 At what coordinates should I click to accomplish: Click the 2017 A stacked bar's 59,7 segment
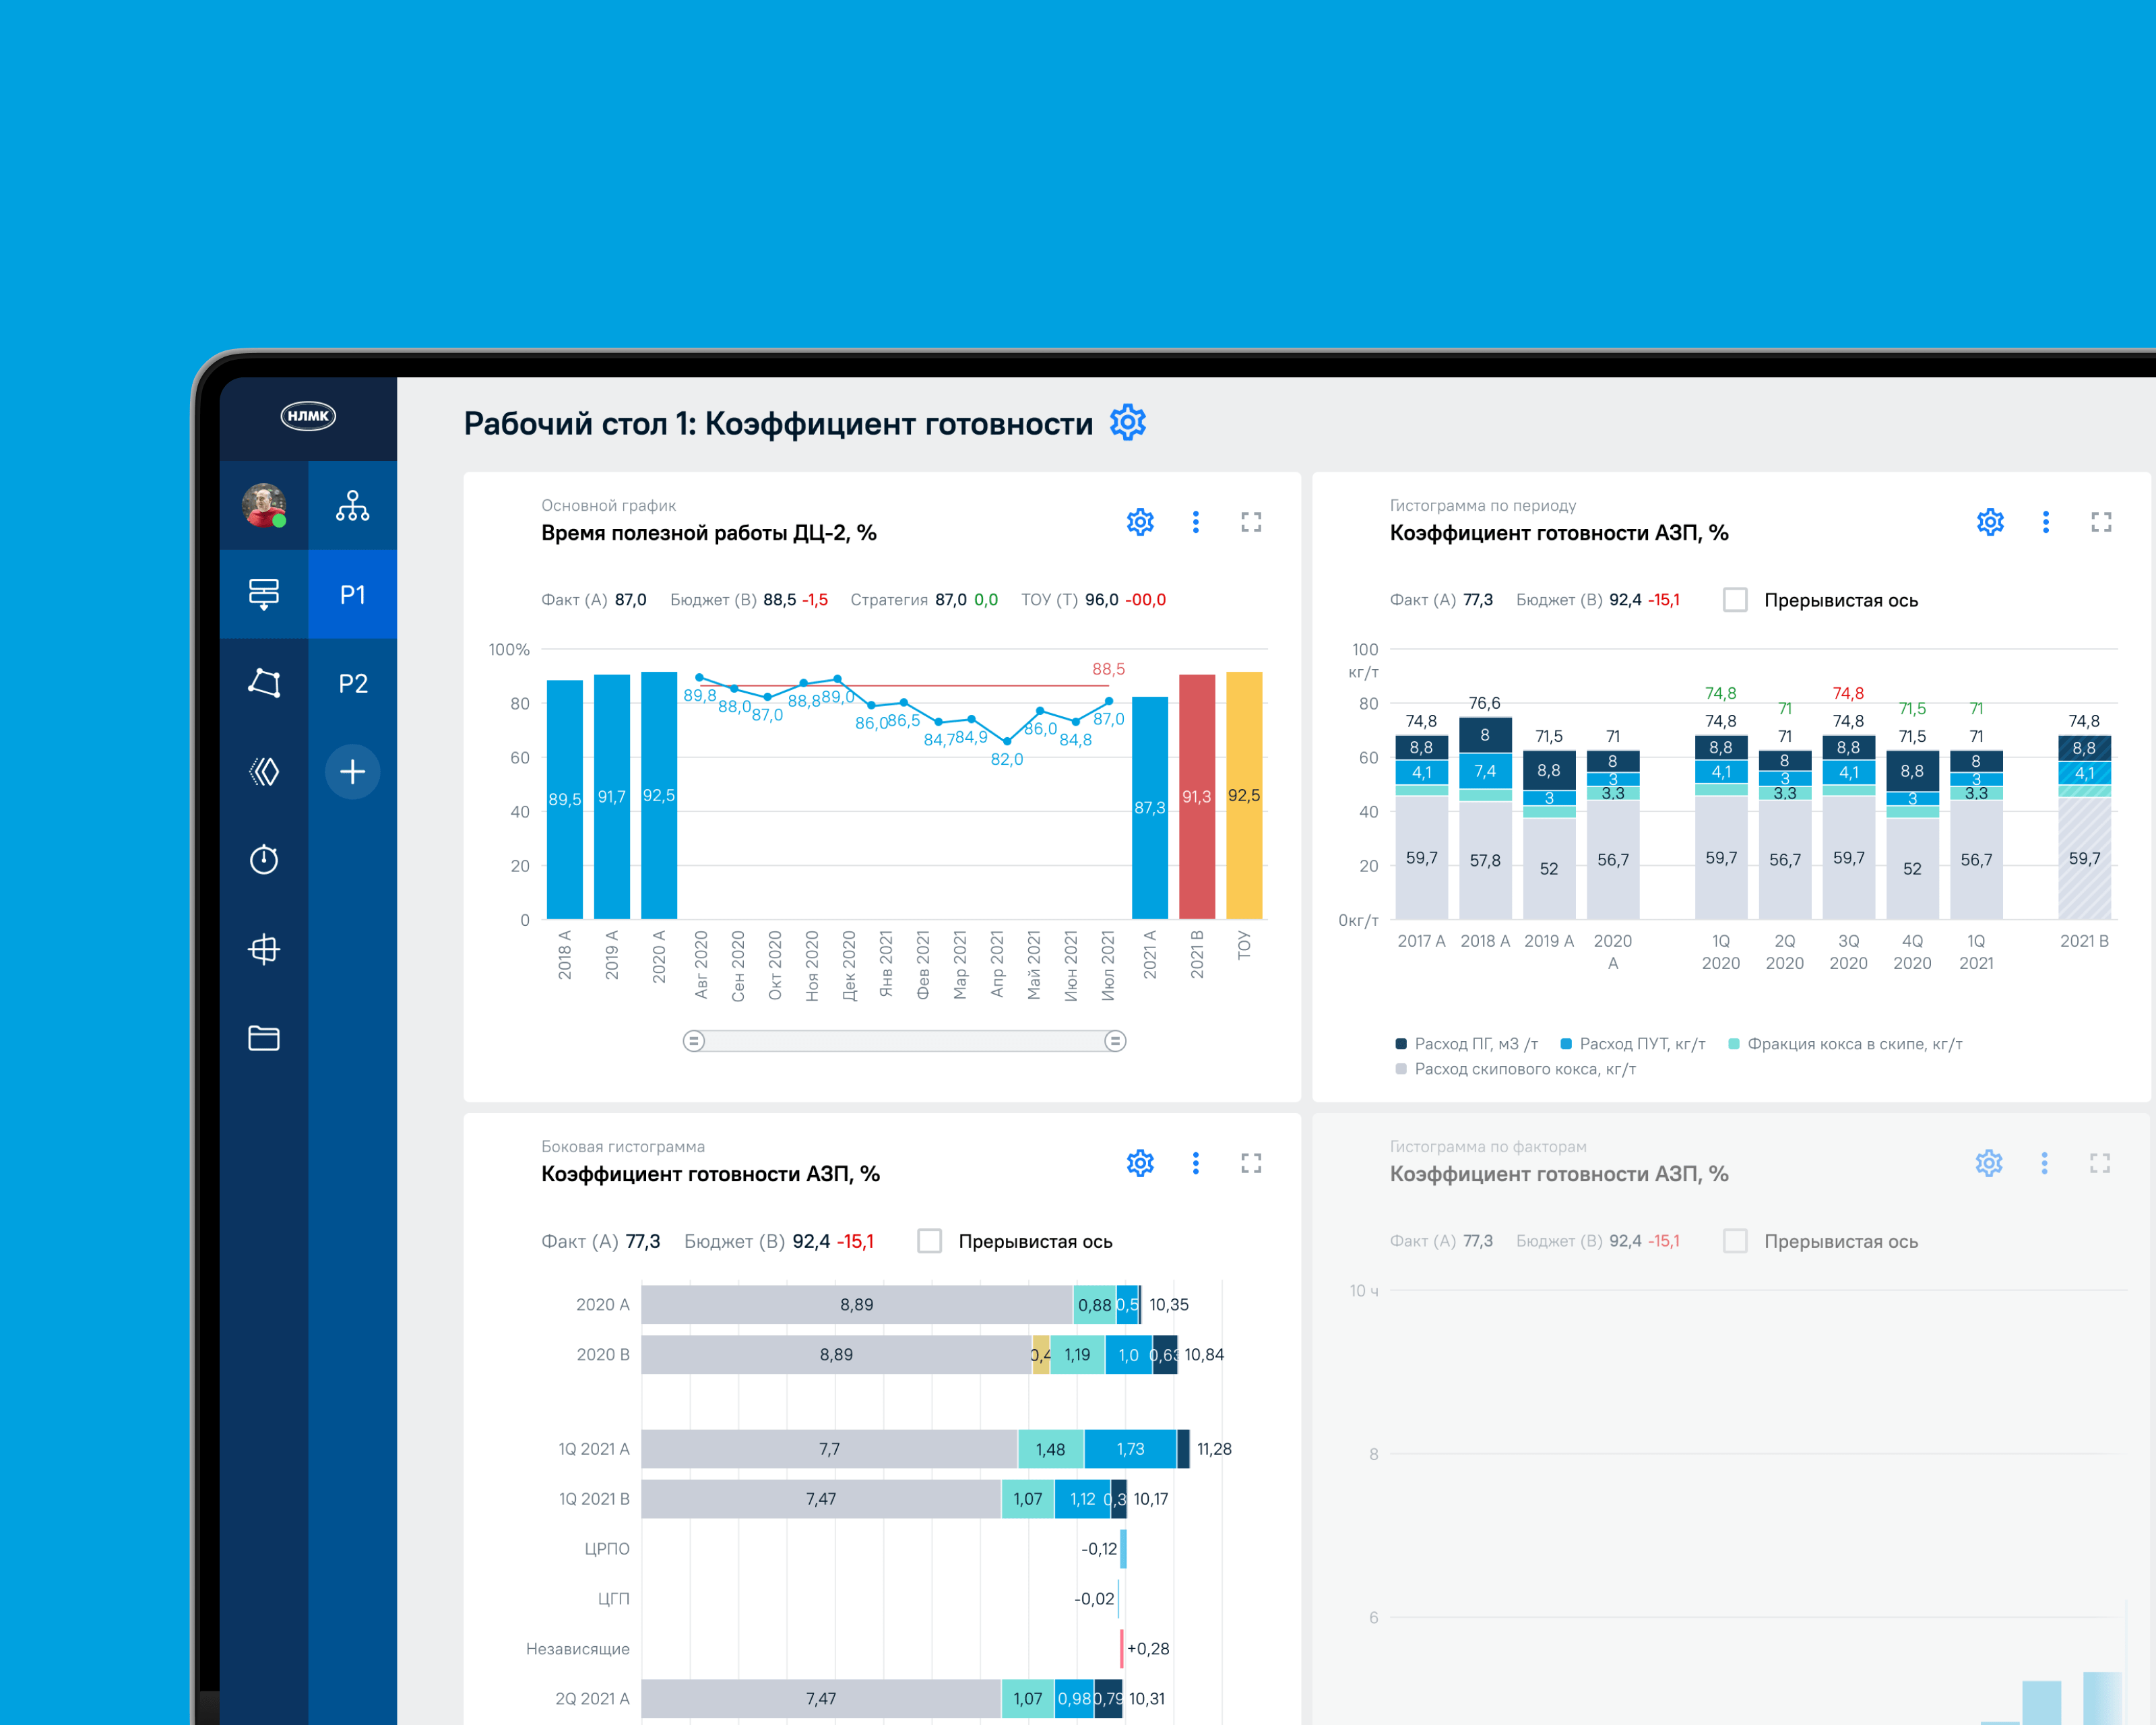[x=1421, y=858]
